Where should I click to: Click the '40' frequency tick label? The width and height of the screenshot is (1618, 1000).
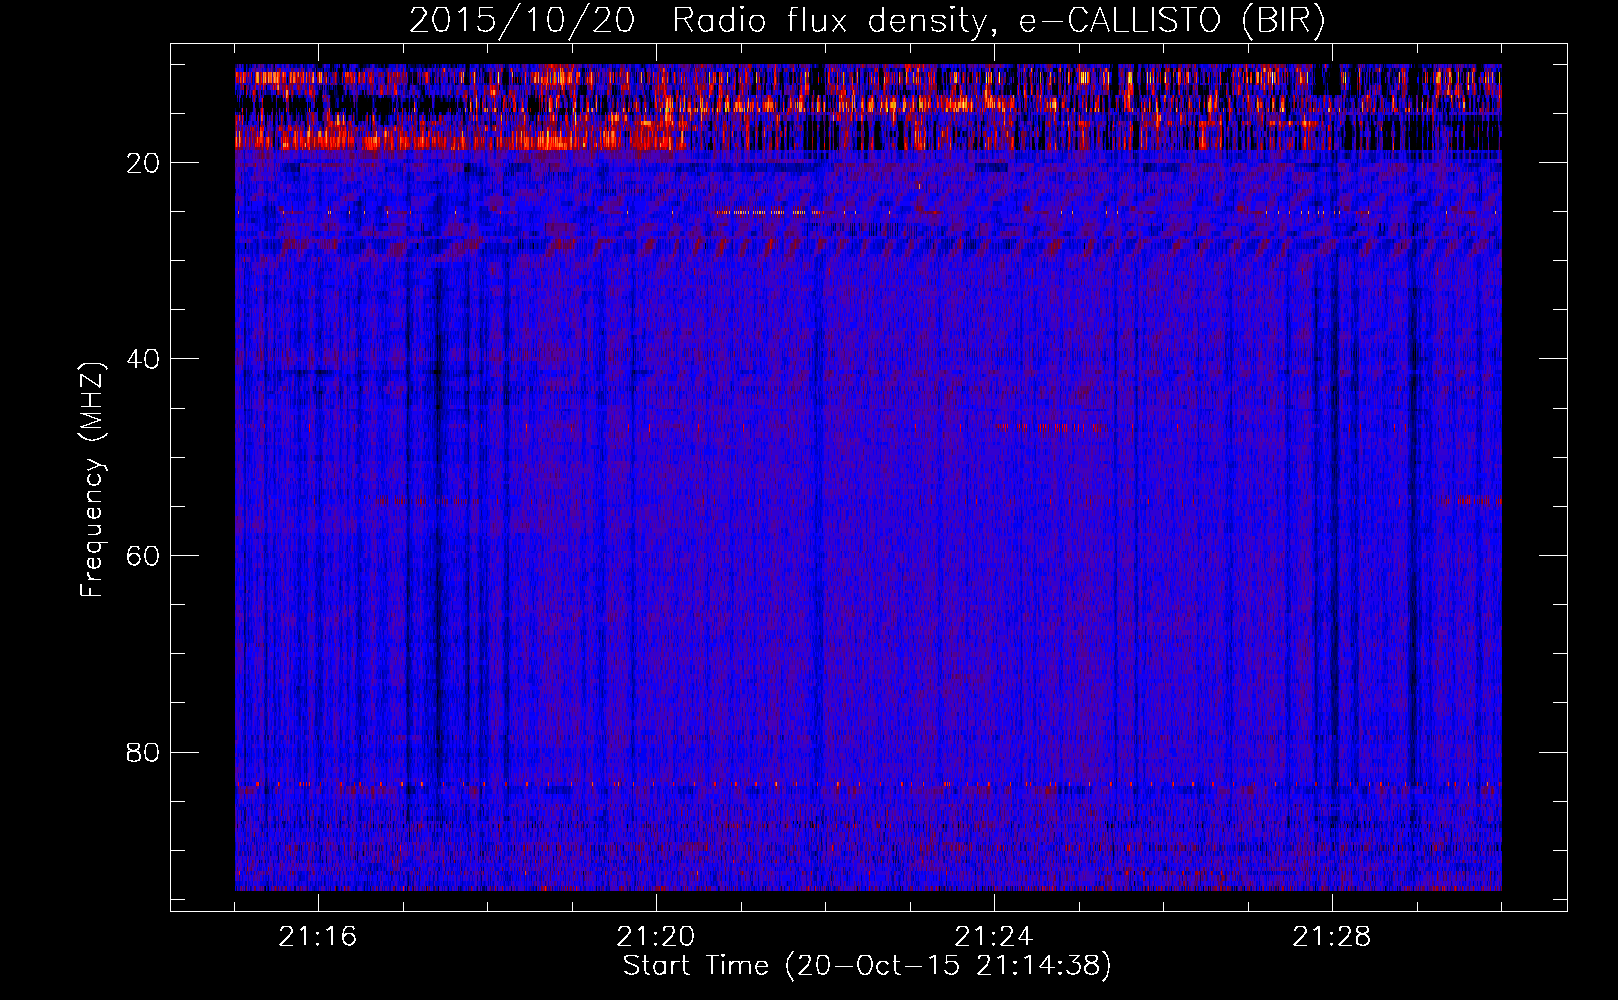(x=144, y=359)
